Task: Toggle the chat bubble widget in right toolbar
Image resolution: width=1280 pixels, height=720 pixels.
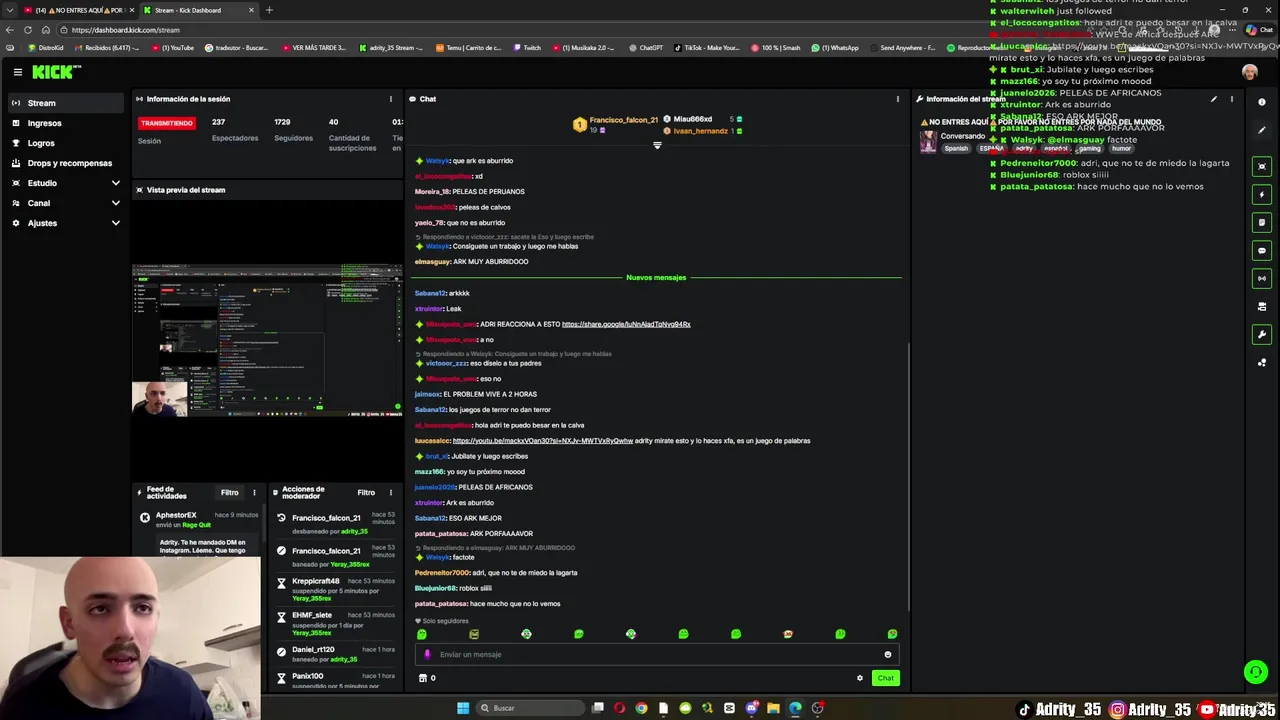Action: point(1262,250)
